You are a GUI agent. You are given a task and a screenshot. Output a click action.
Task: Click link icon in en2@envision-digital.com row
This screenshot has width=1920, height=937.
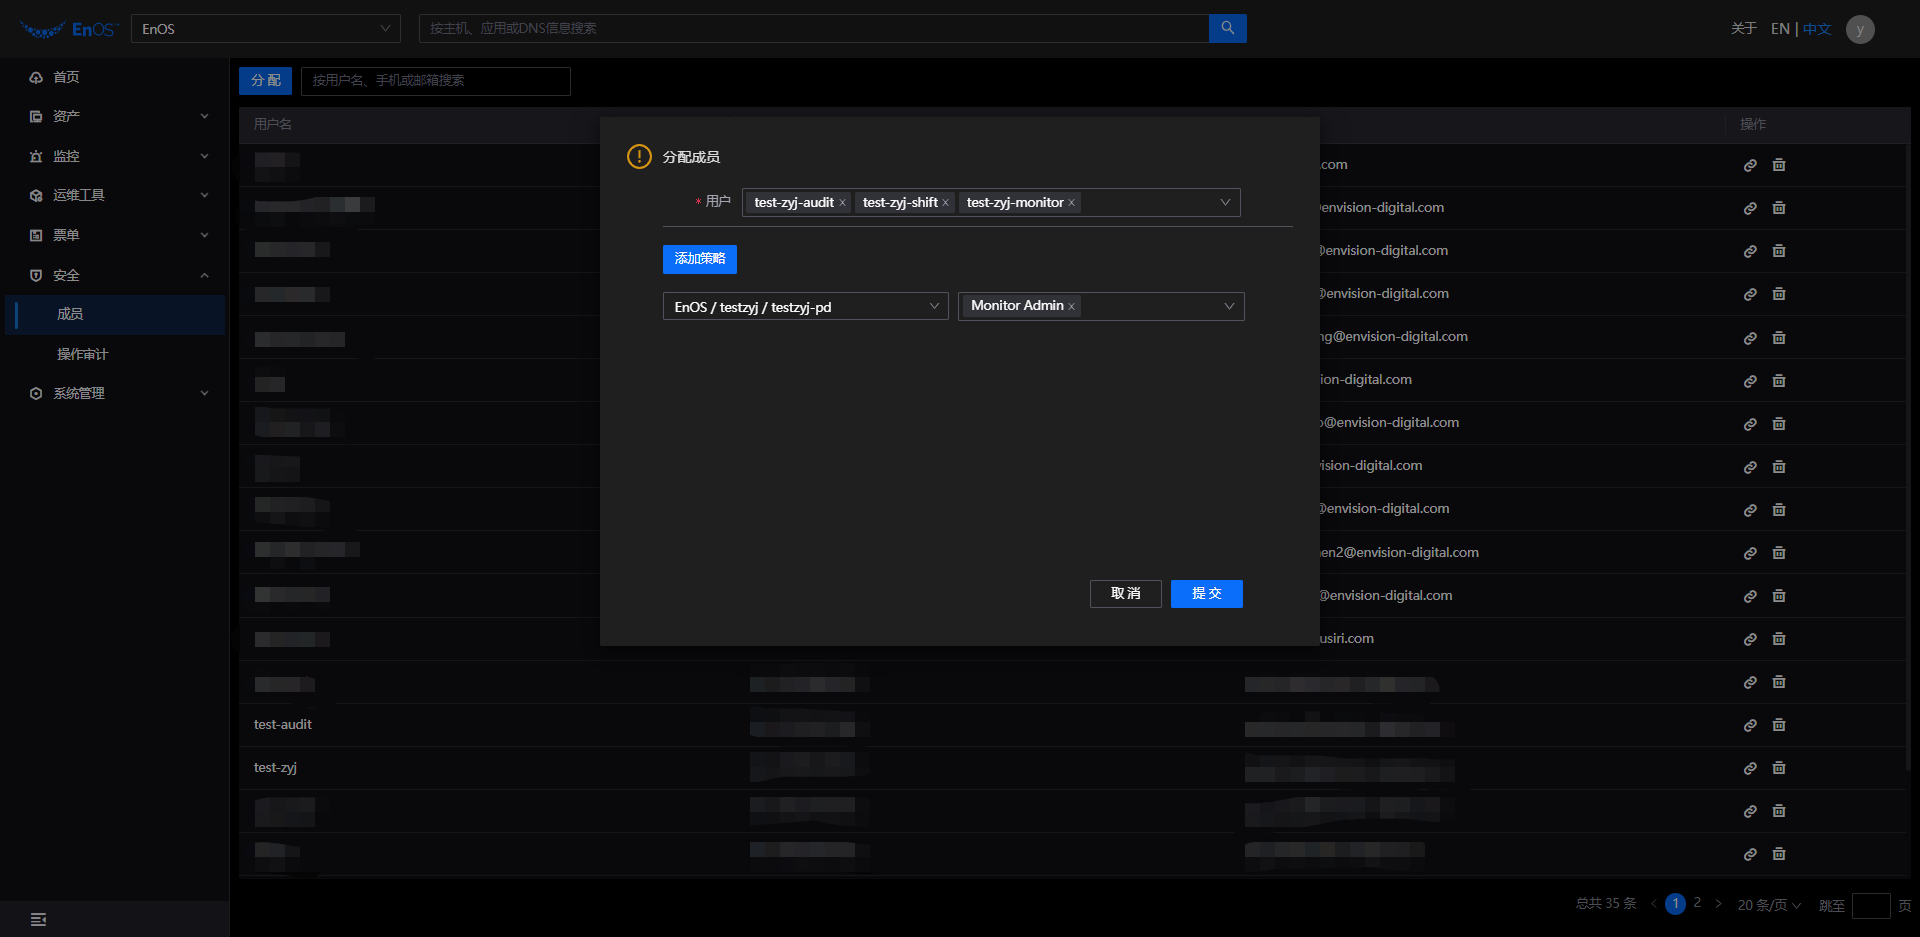pyautogui.click(x=1750, y=553)
